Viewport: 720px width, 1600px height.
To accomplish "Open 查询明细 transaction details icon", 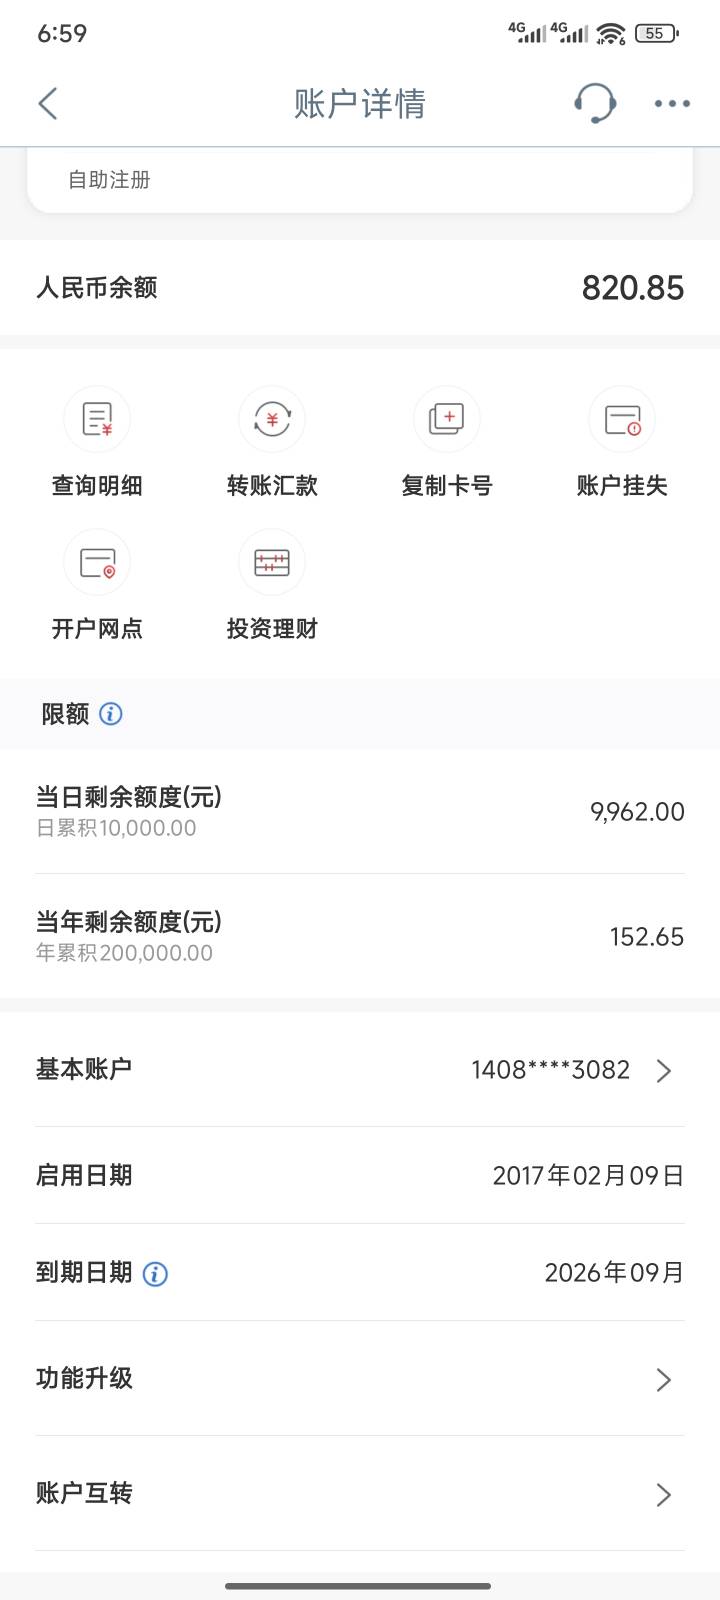I will (97, 419).
